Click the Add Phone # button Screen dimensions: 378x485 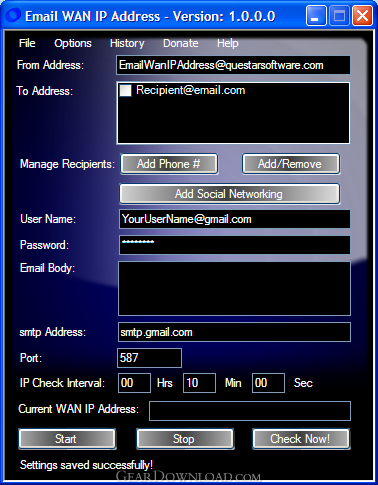click(169, 164)
